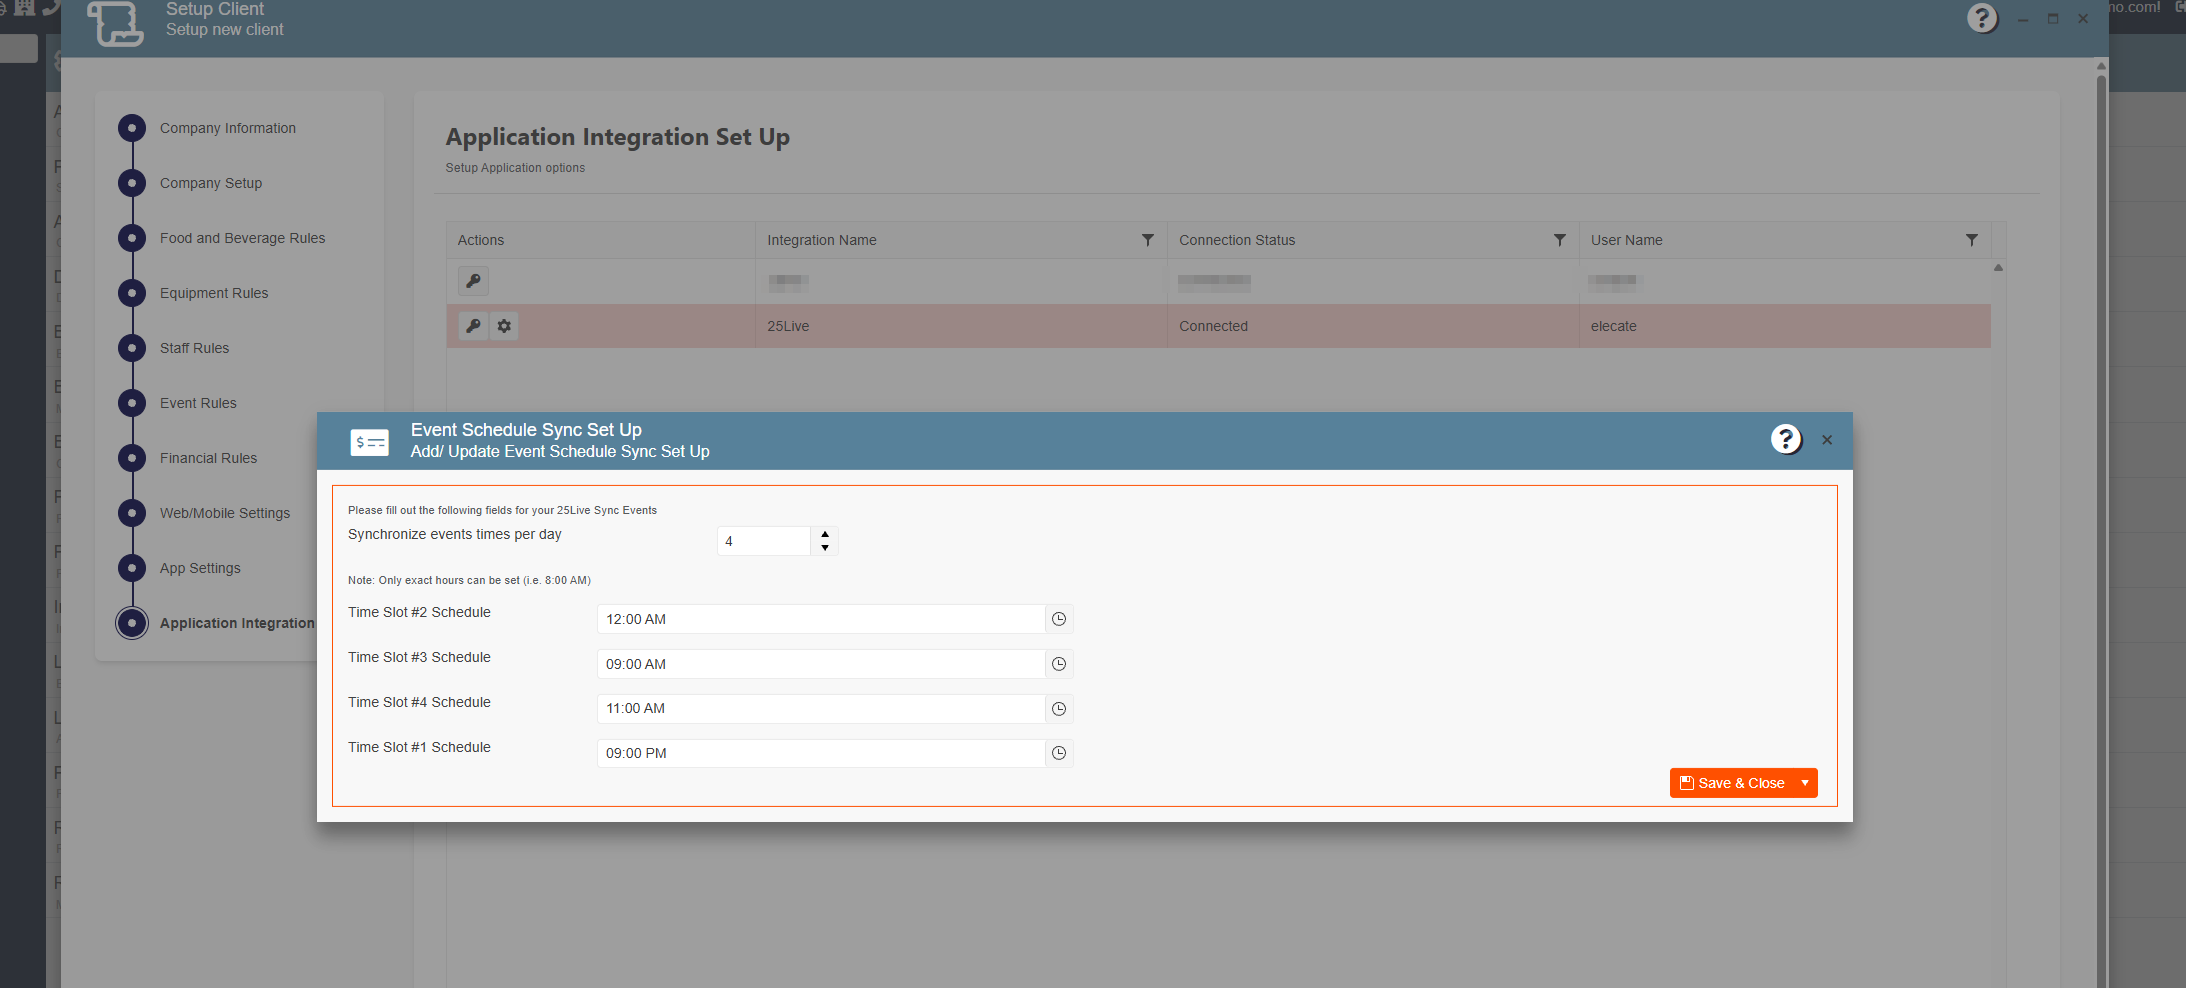The height and width of the screenshot is (988, 2186).
Task: Decrease synchronize events times per day
Action: [x=825, y=548]
